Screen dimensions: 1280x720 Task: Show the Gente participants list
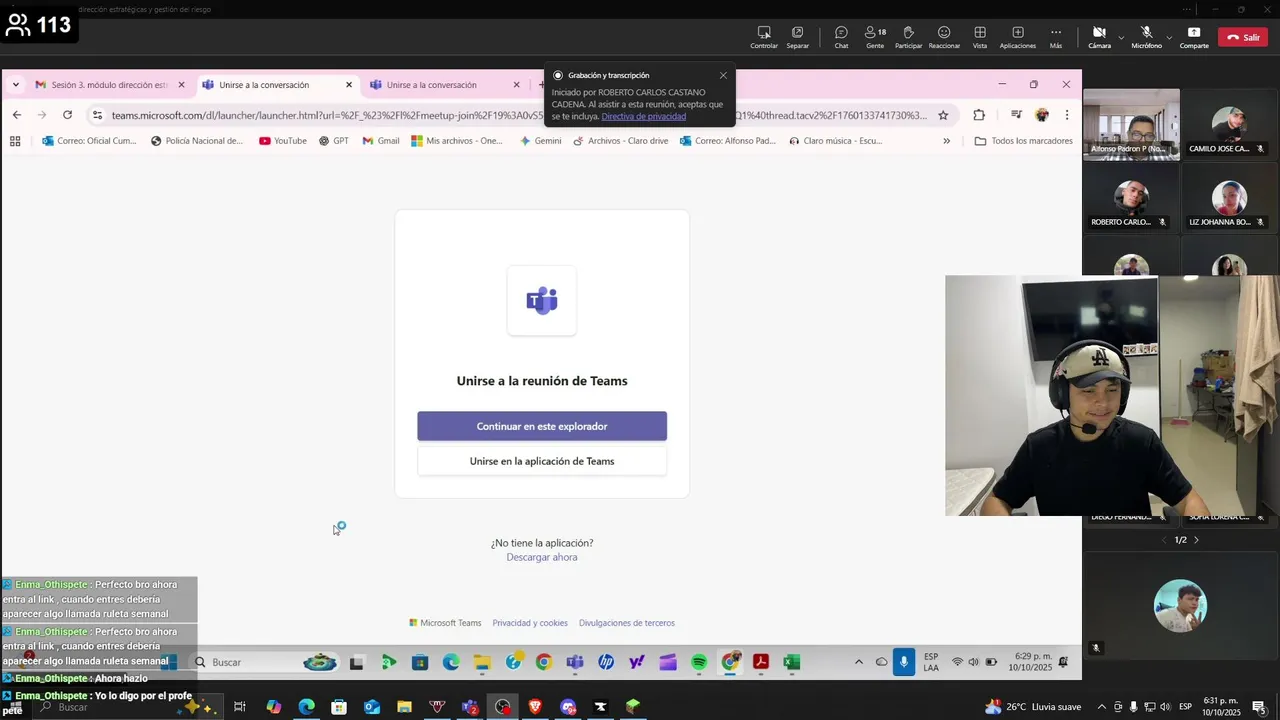click(875, 37)
